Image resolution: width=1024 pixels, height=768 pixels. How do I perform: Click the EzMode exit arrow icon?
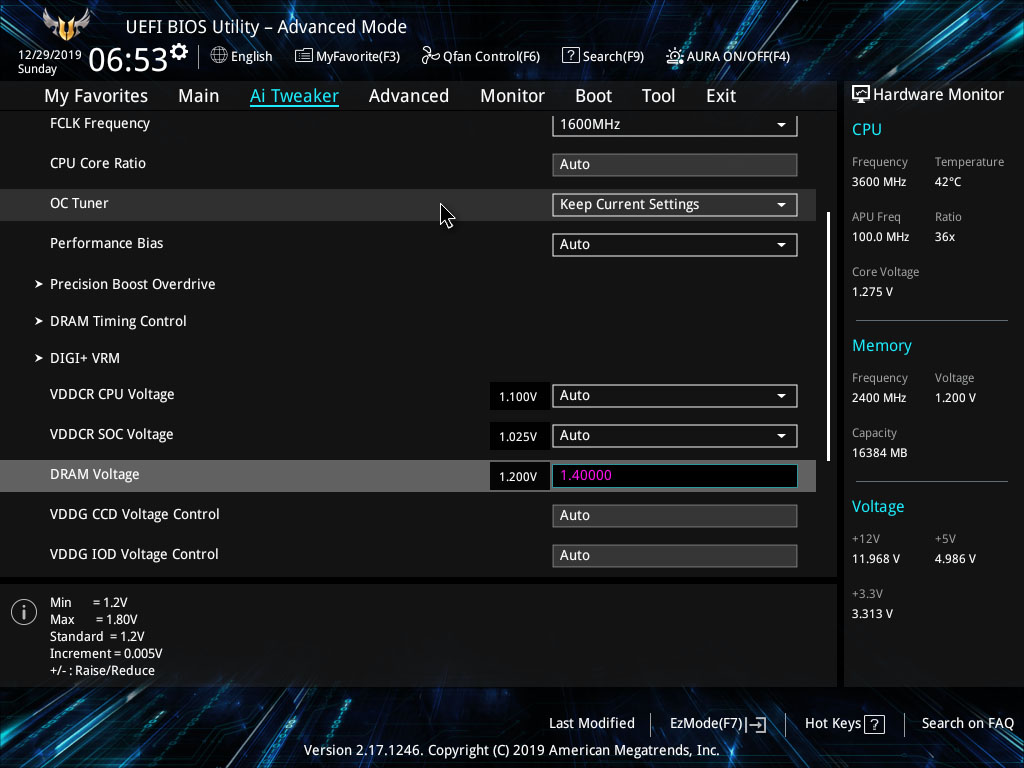coord(756,724)
